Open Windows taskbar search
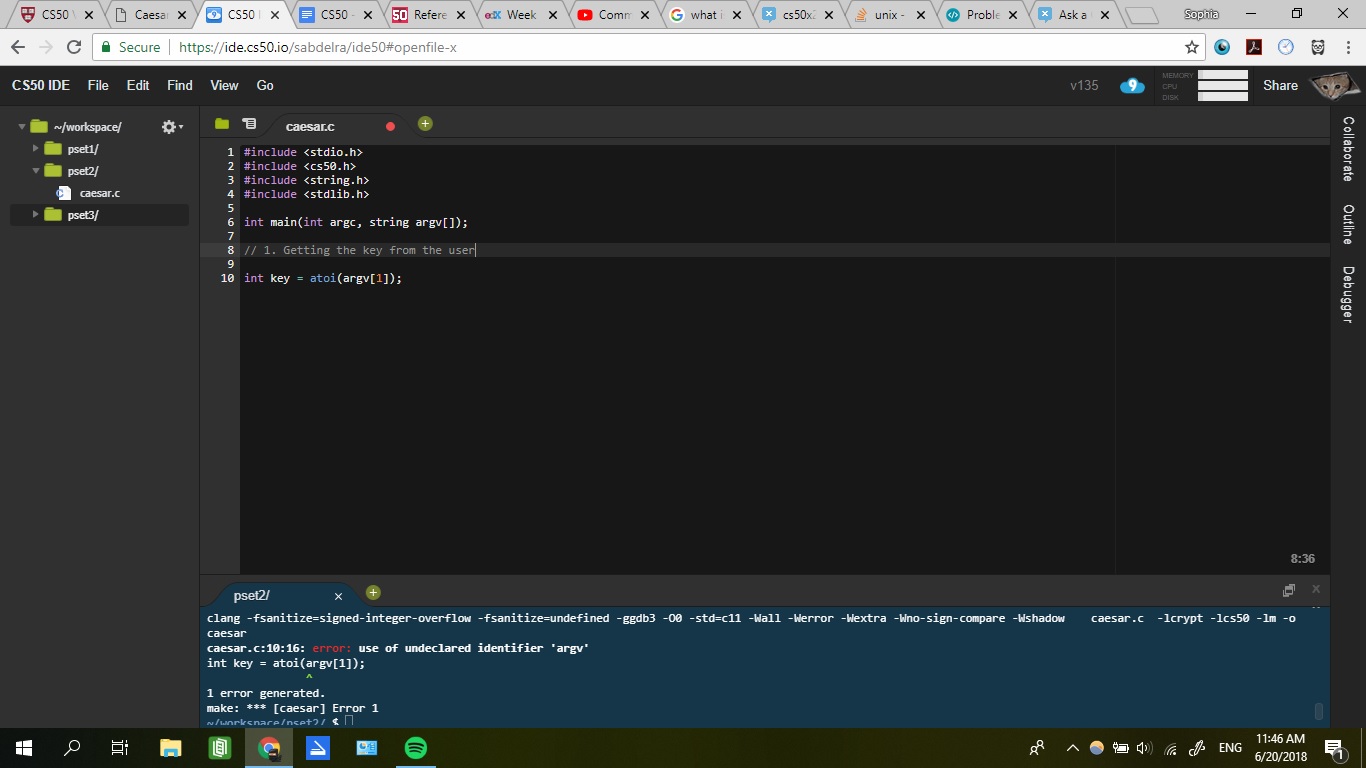The height and width of the screenshot is (768, 1366). [x=72, y=747]
